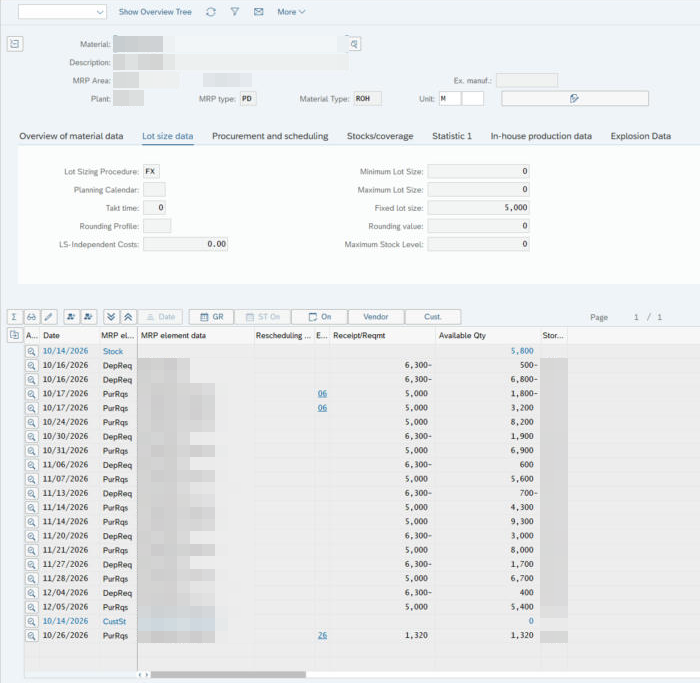
Task: Open Procurement and scheduling tab
Action: point(270,136)
